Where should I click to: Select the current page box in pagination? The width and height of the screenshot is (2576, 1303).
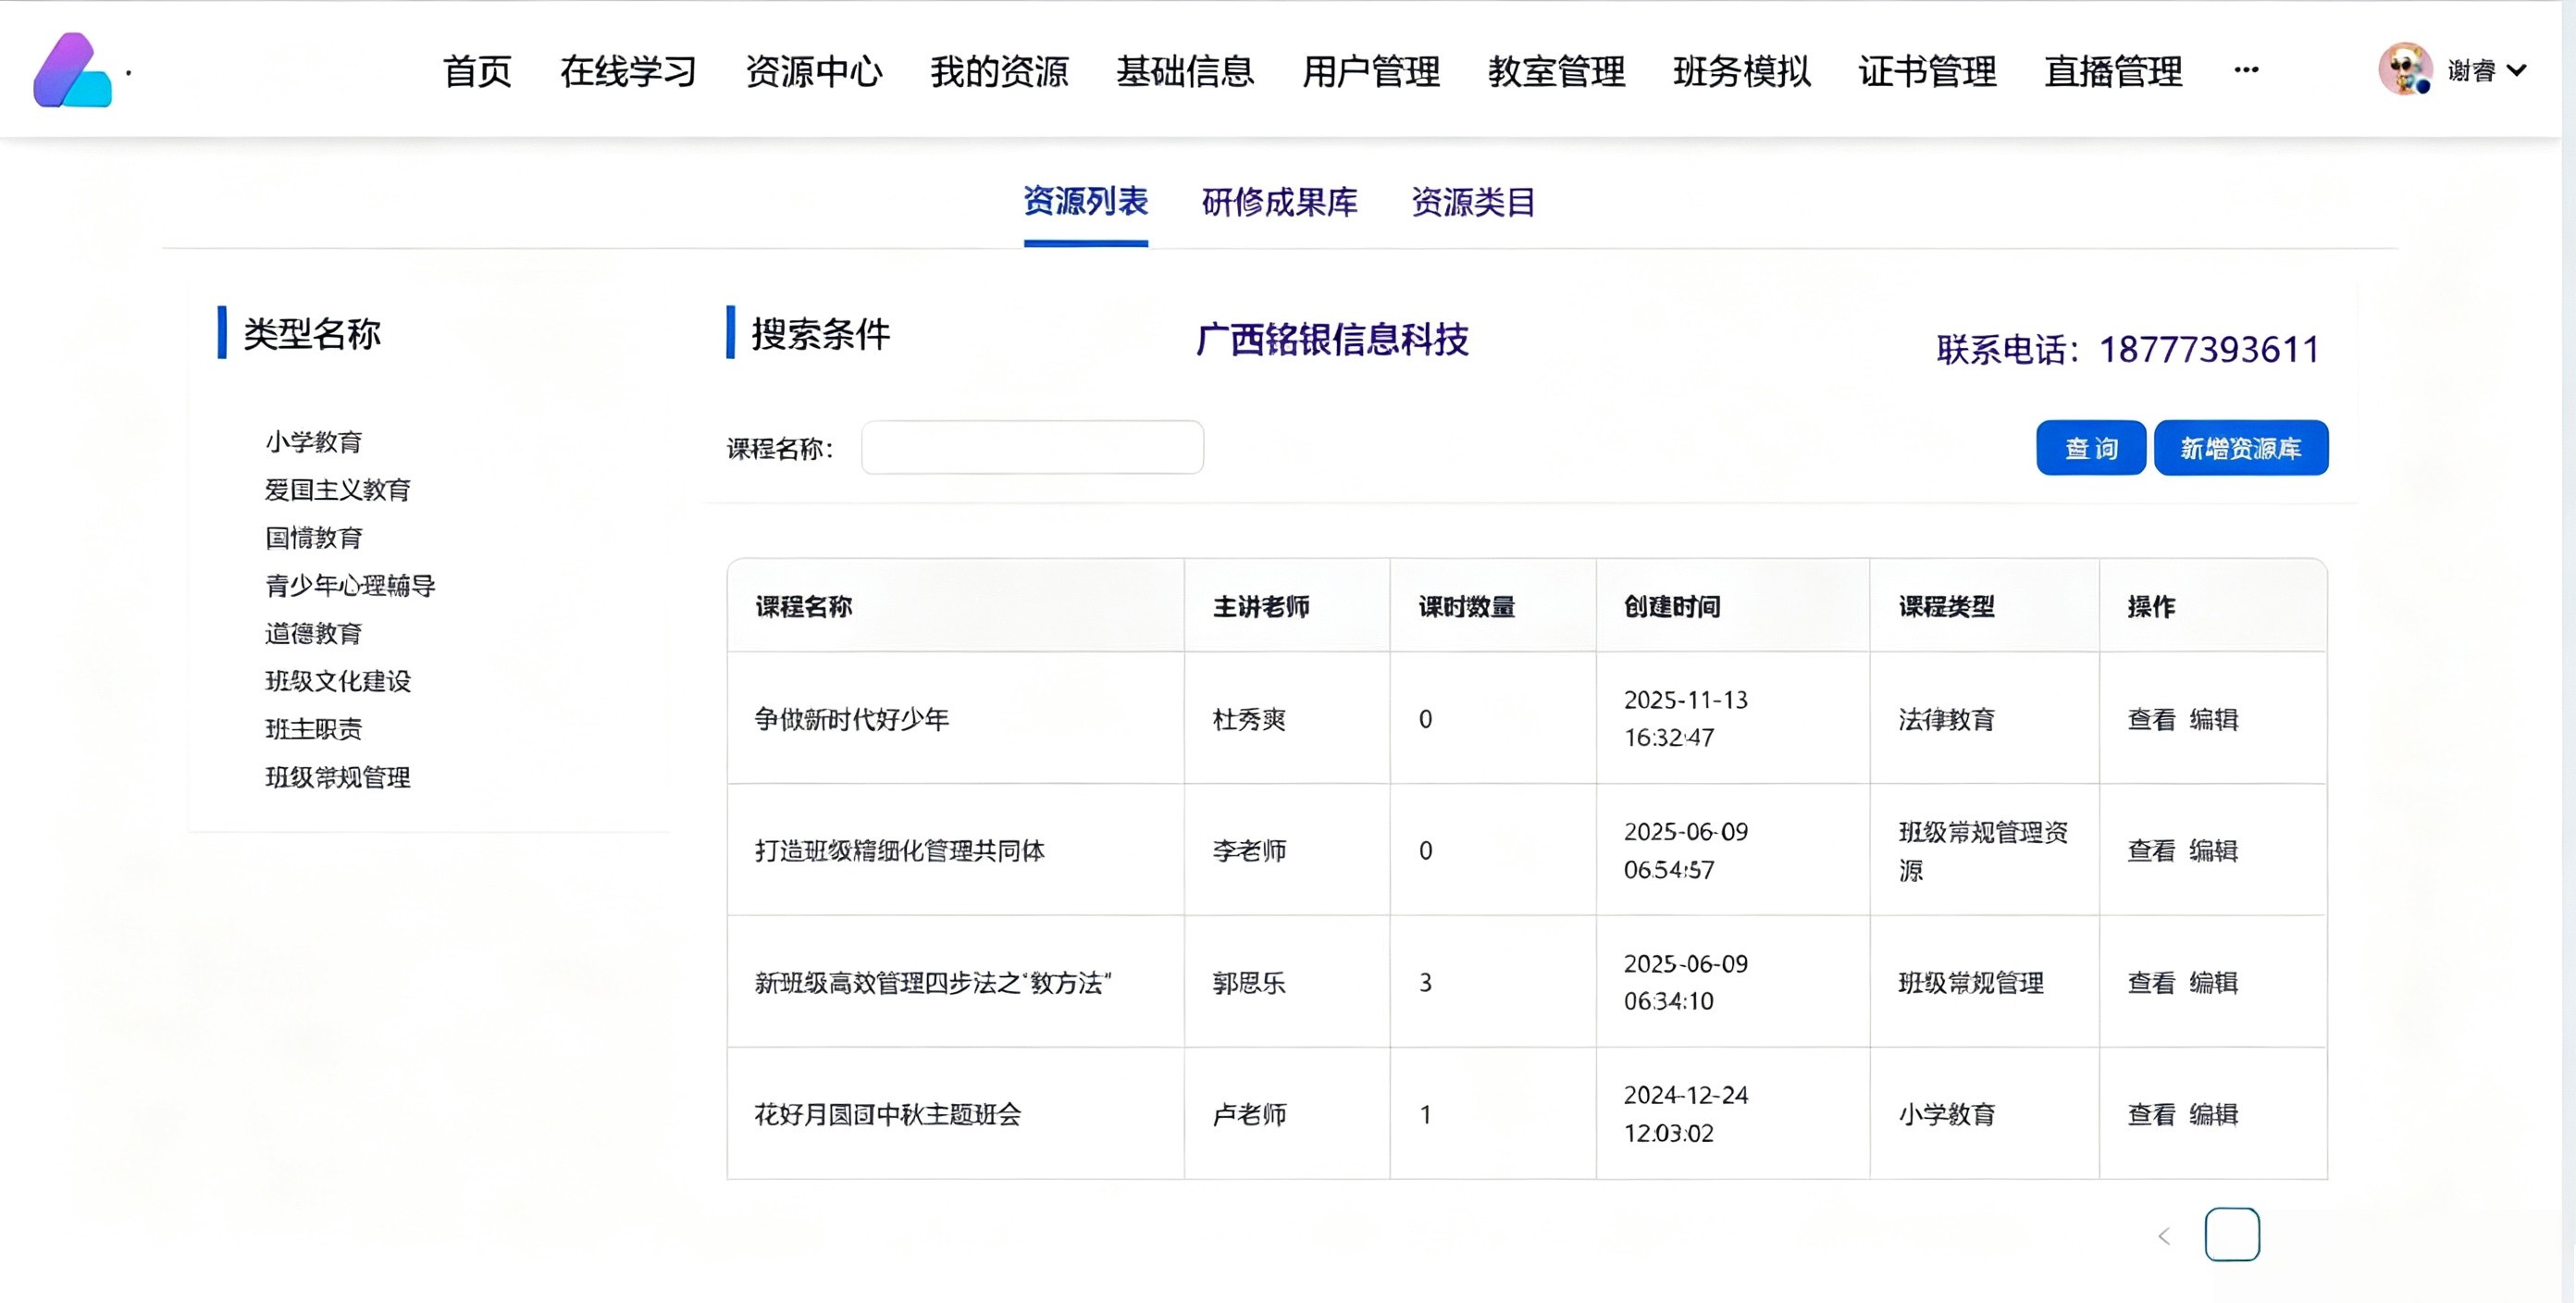click(2232, 1235)
